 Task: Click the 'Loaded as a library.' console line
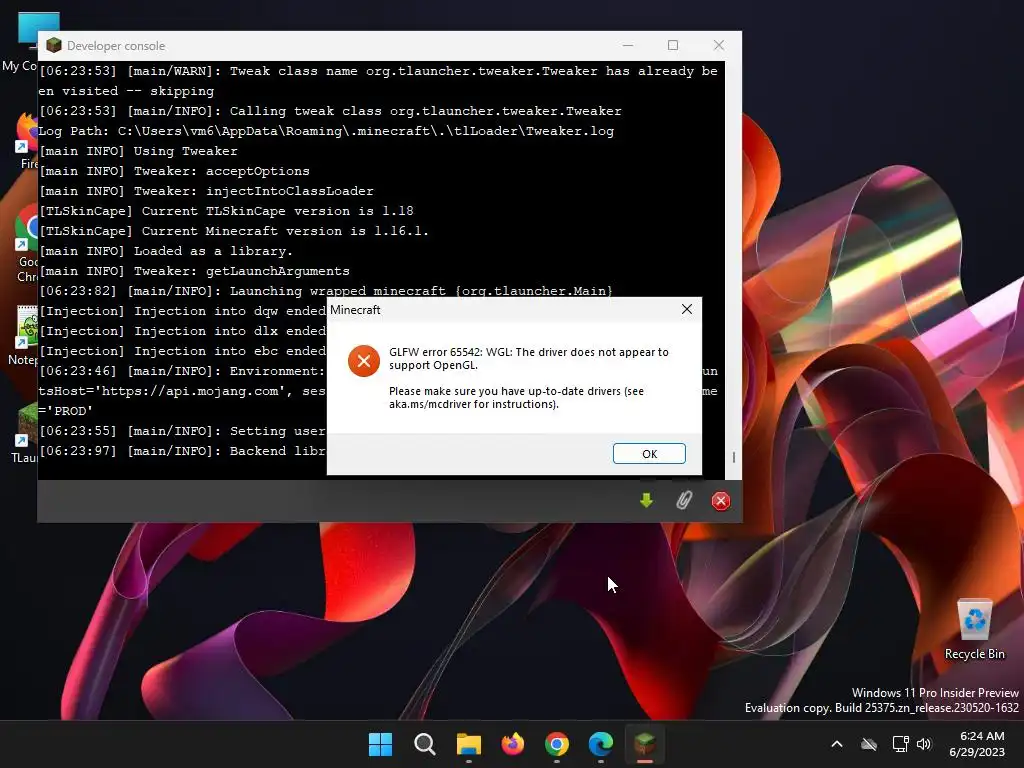tap(166, 251)
